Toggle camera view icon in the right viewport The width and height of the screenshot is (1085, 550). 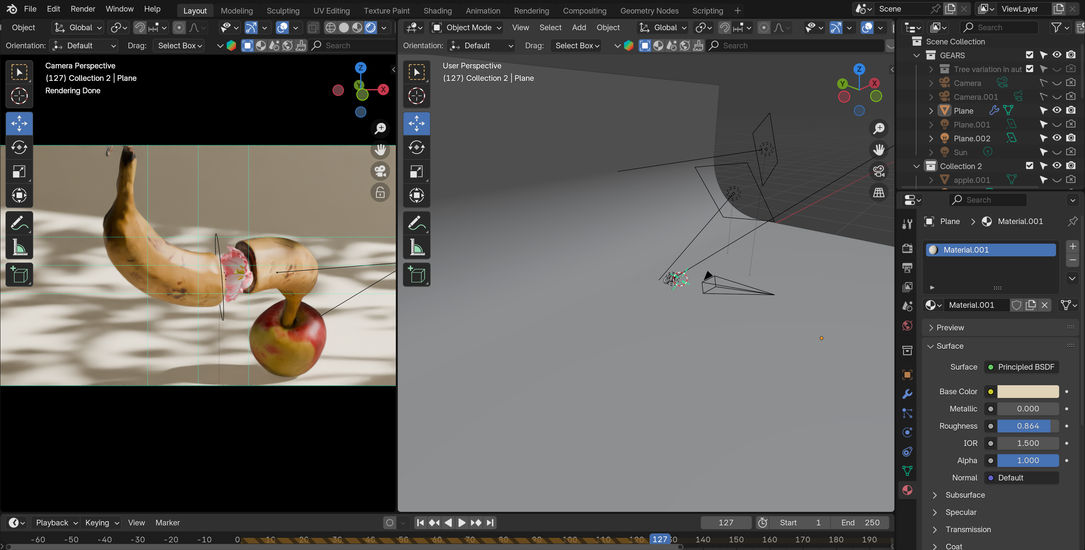tap(879, 171)
